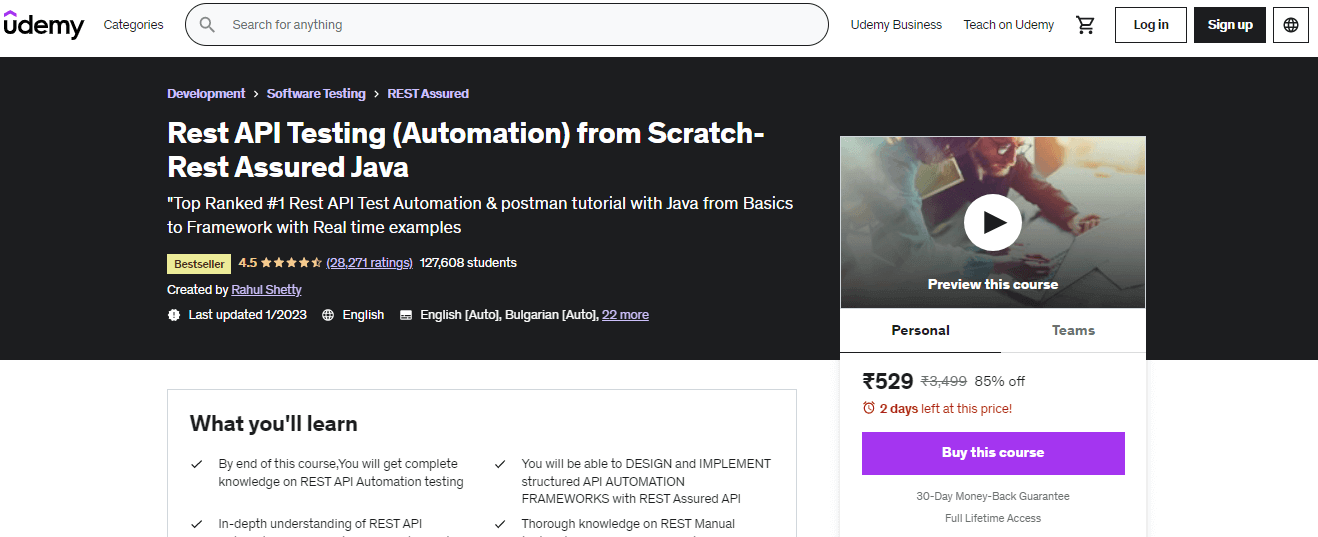Open the shopping cart icon
Image resolution: width=1318 pixels, height=537 pixels.
(1085, 25)
